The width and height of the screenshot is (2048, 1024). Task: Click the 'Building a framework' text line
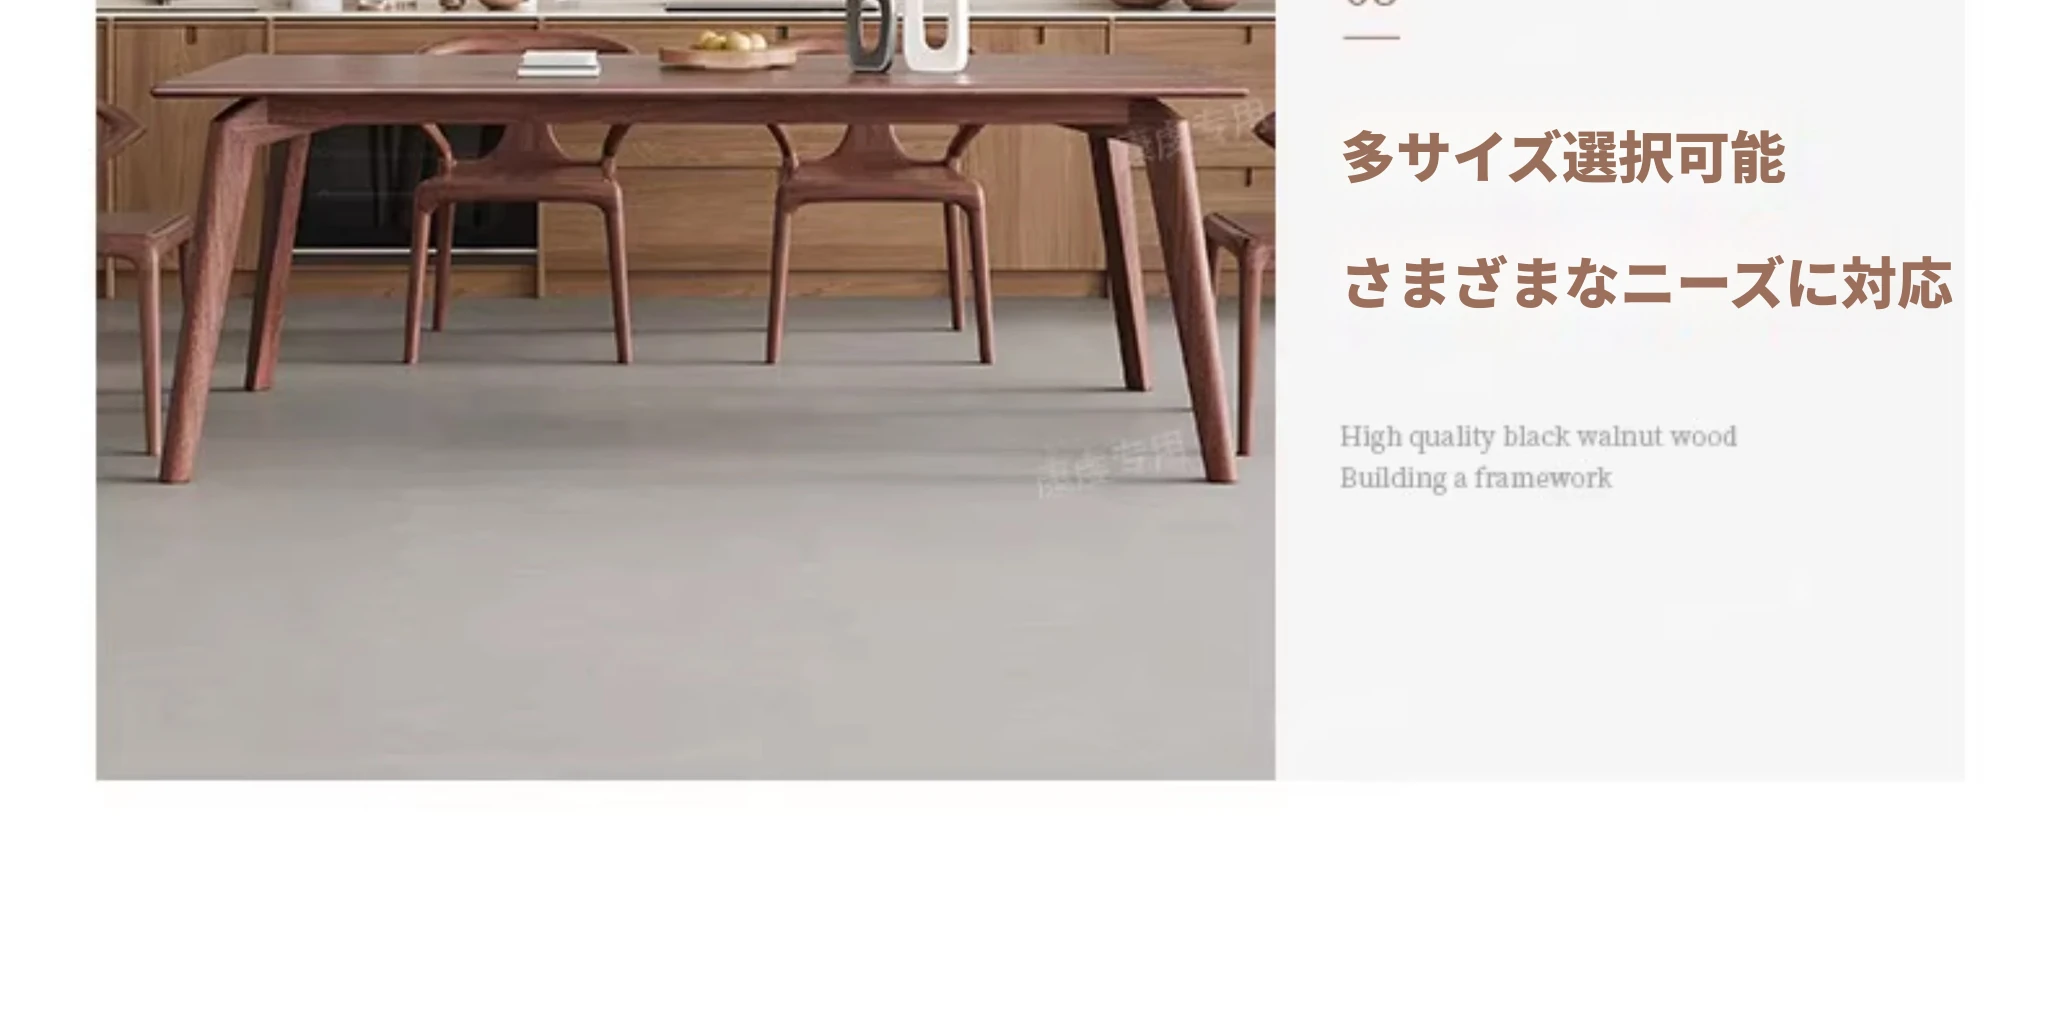pos(1476,478)
